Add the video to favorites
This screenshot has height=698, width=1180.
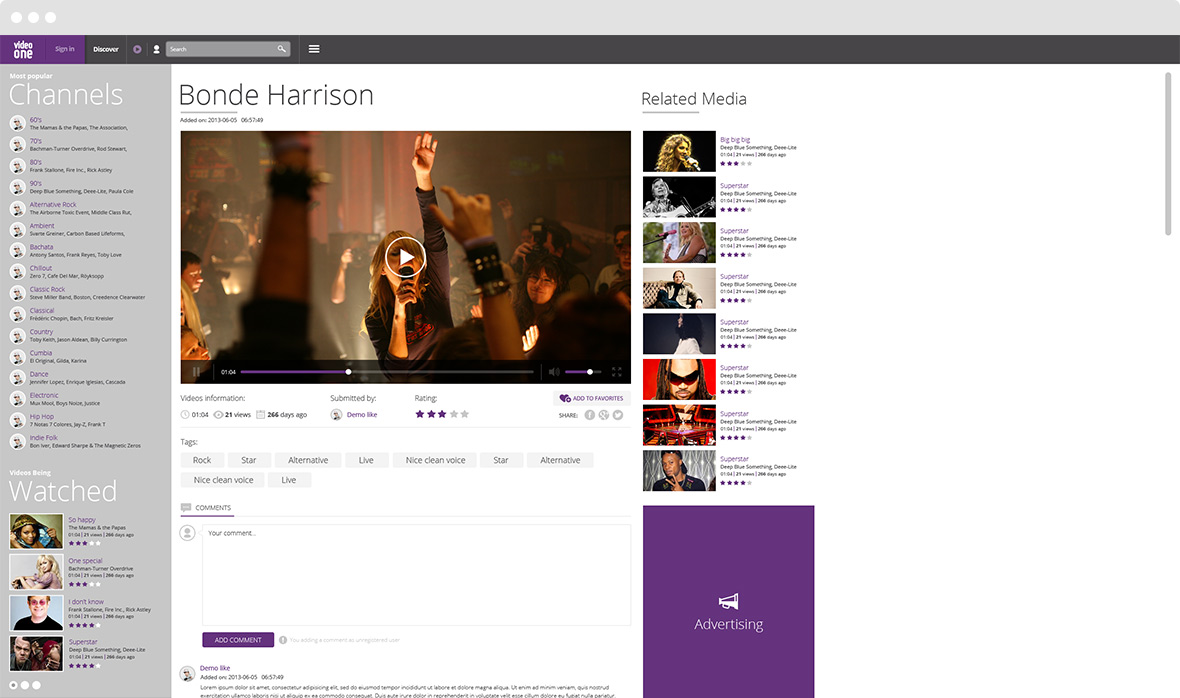[591, 398]
